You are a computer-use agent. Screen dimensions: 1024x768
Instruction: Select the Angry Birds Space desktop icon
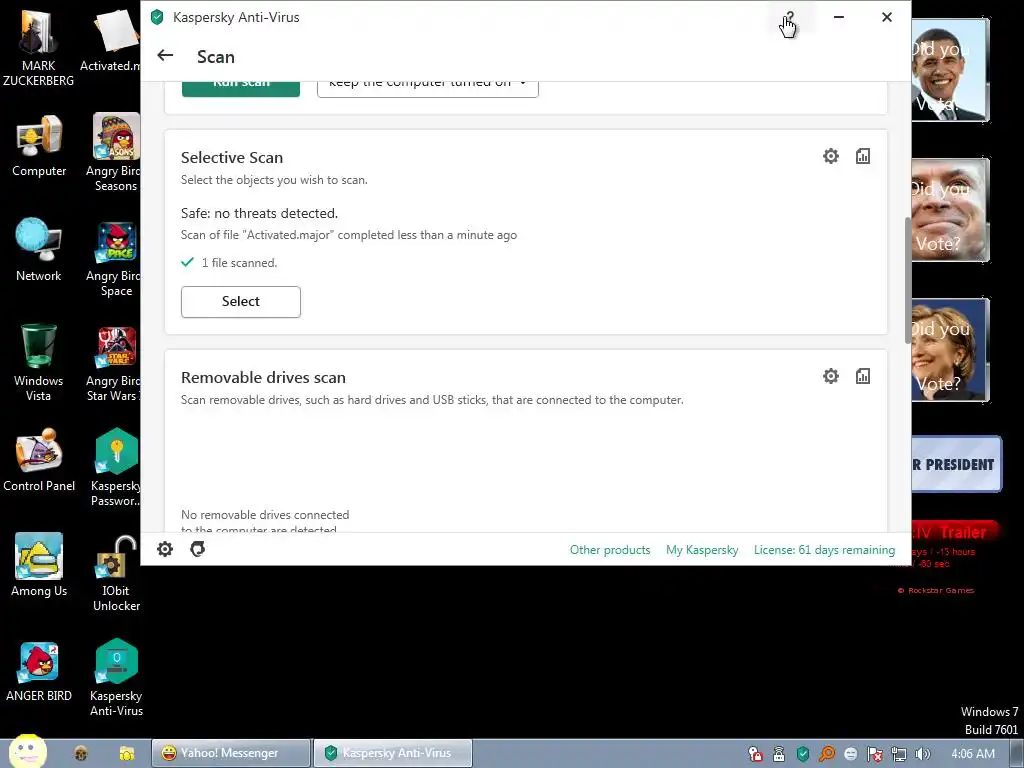(x=113, y=258)
